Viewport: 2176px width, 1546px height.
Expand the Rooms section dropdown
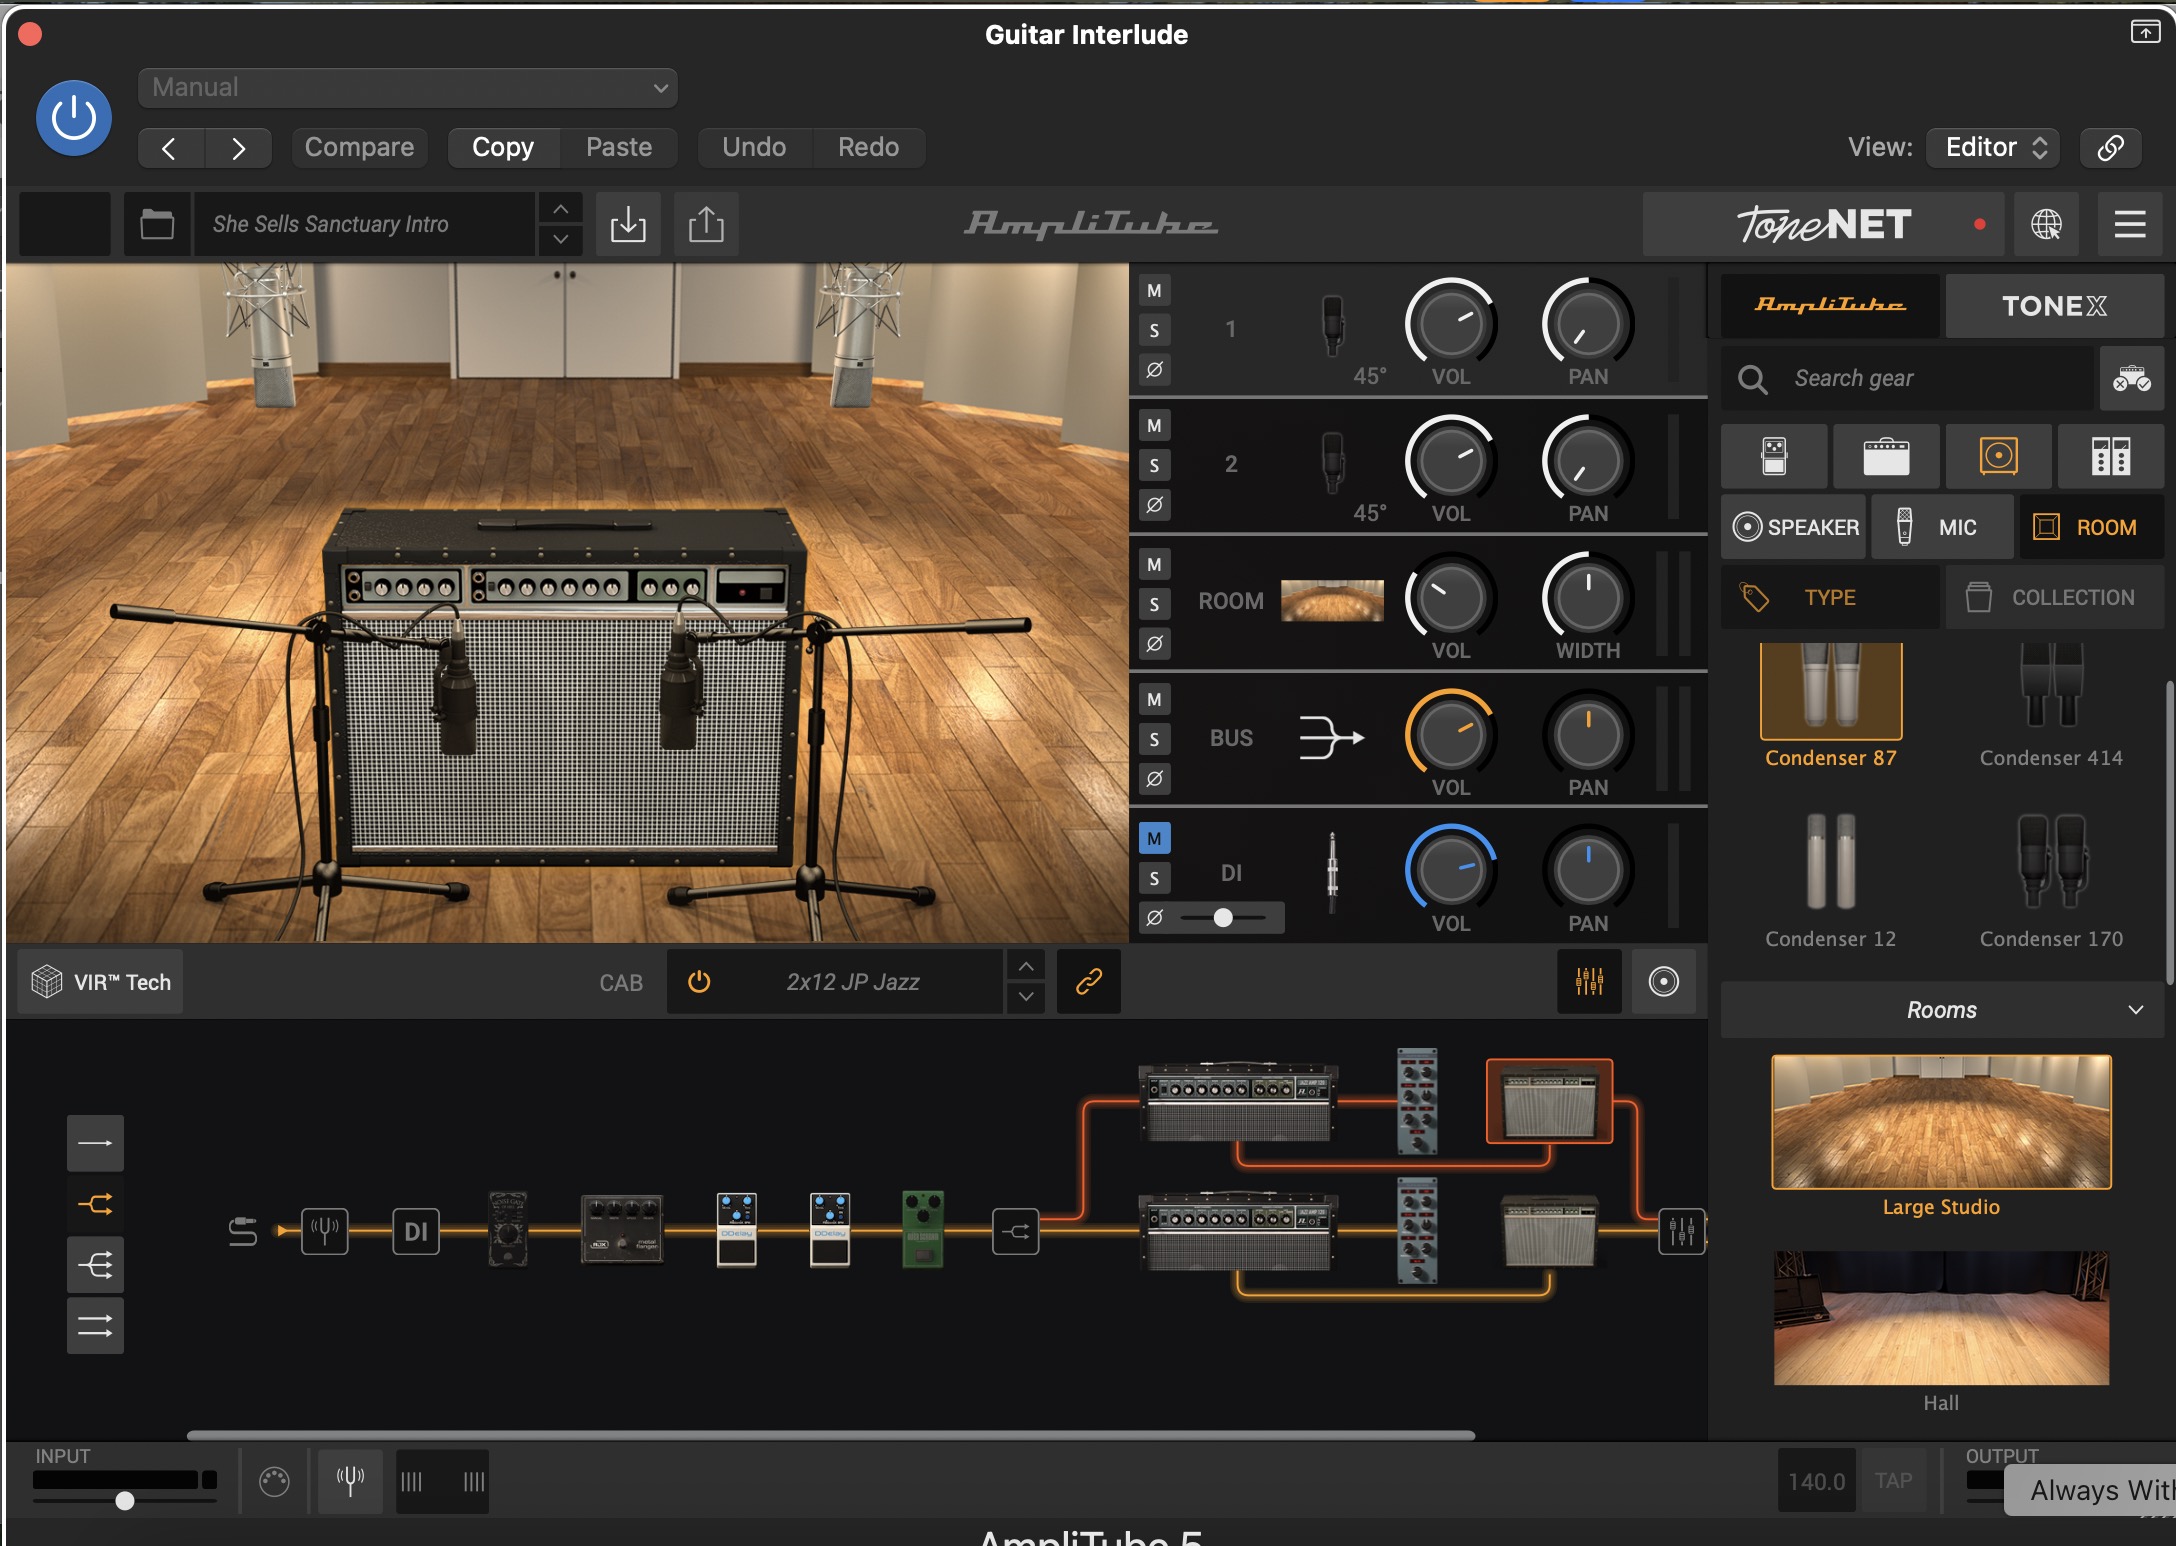coord(1942,1010)
